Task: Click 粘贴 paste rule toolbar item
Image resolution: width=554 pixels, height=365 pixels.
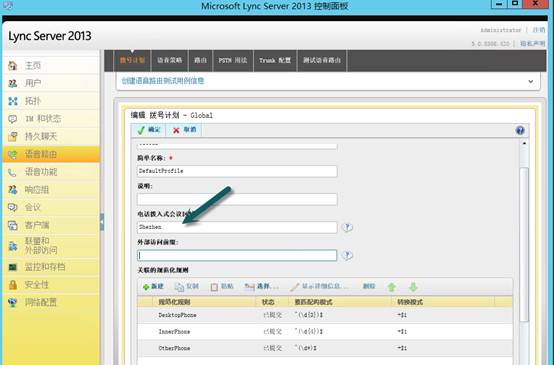Action: click(x=222, y=287)
